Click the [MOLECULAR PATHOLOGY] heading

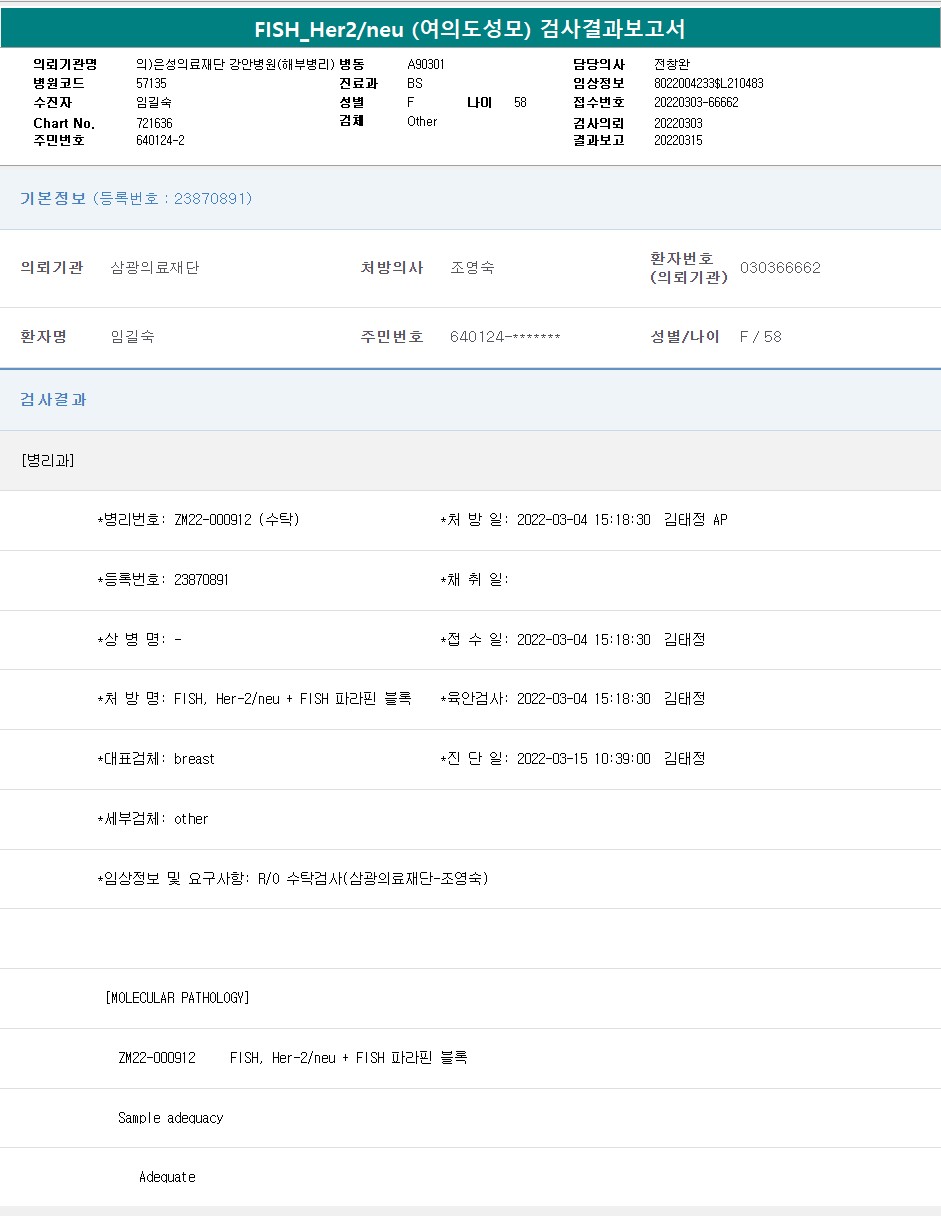(177, 998)
